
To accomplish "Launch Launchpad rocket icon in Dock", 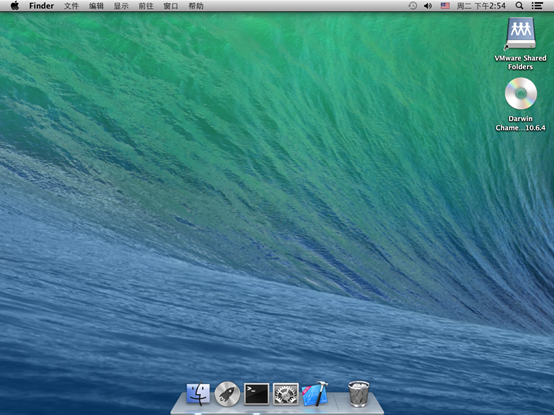I will tap(227, 394).
